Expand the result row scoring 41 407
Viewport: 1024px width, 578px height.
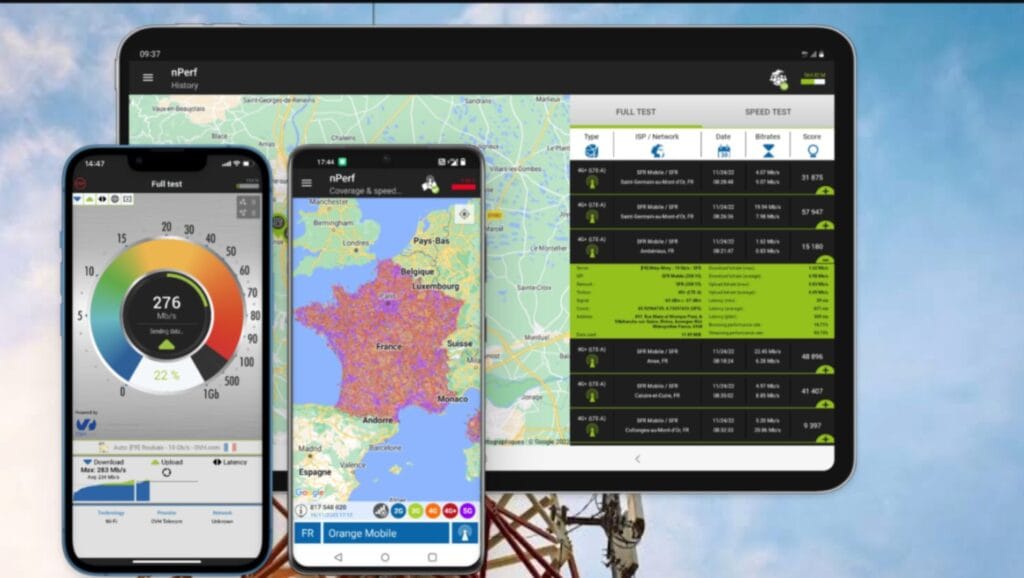point(824,404)
